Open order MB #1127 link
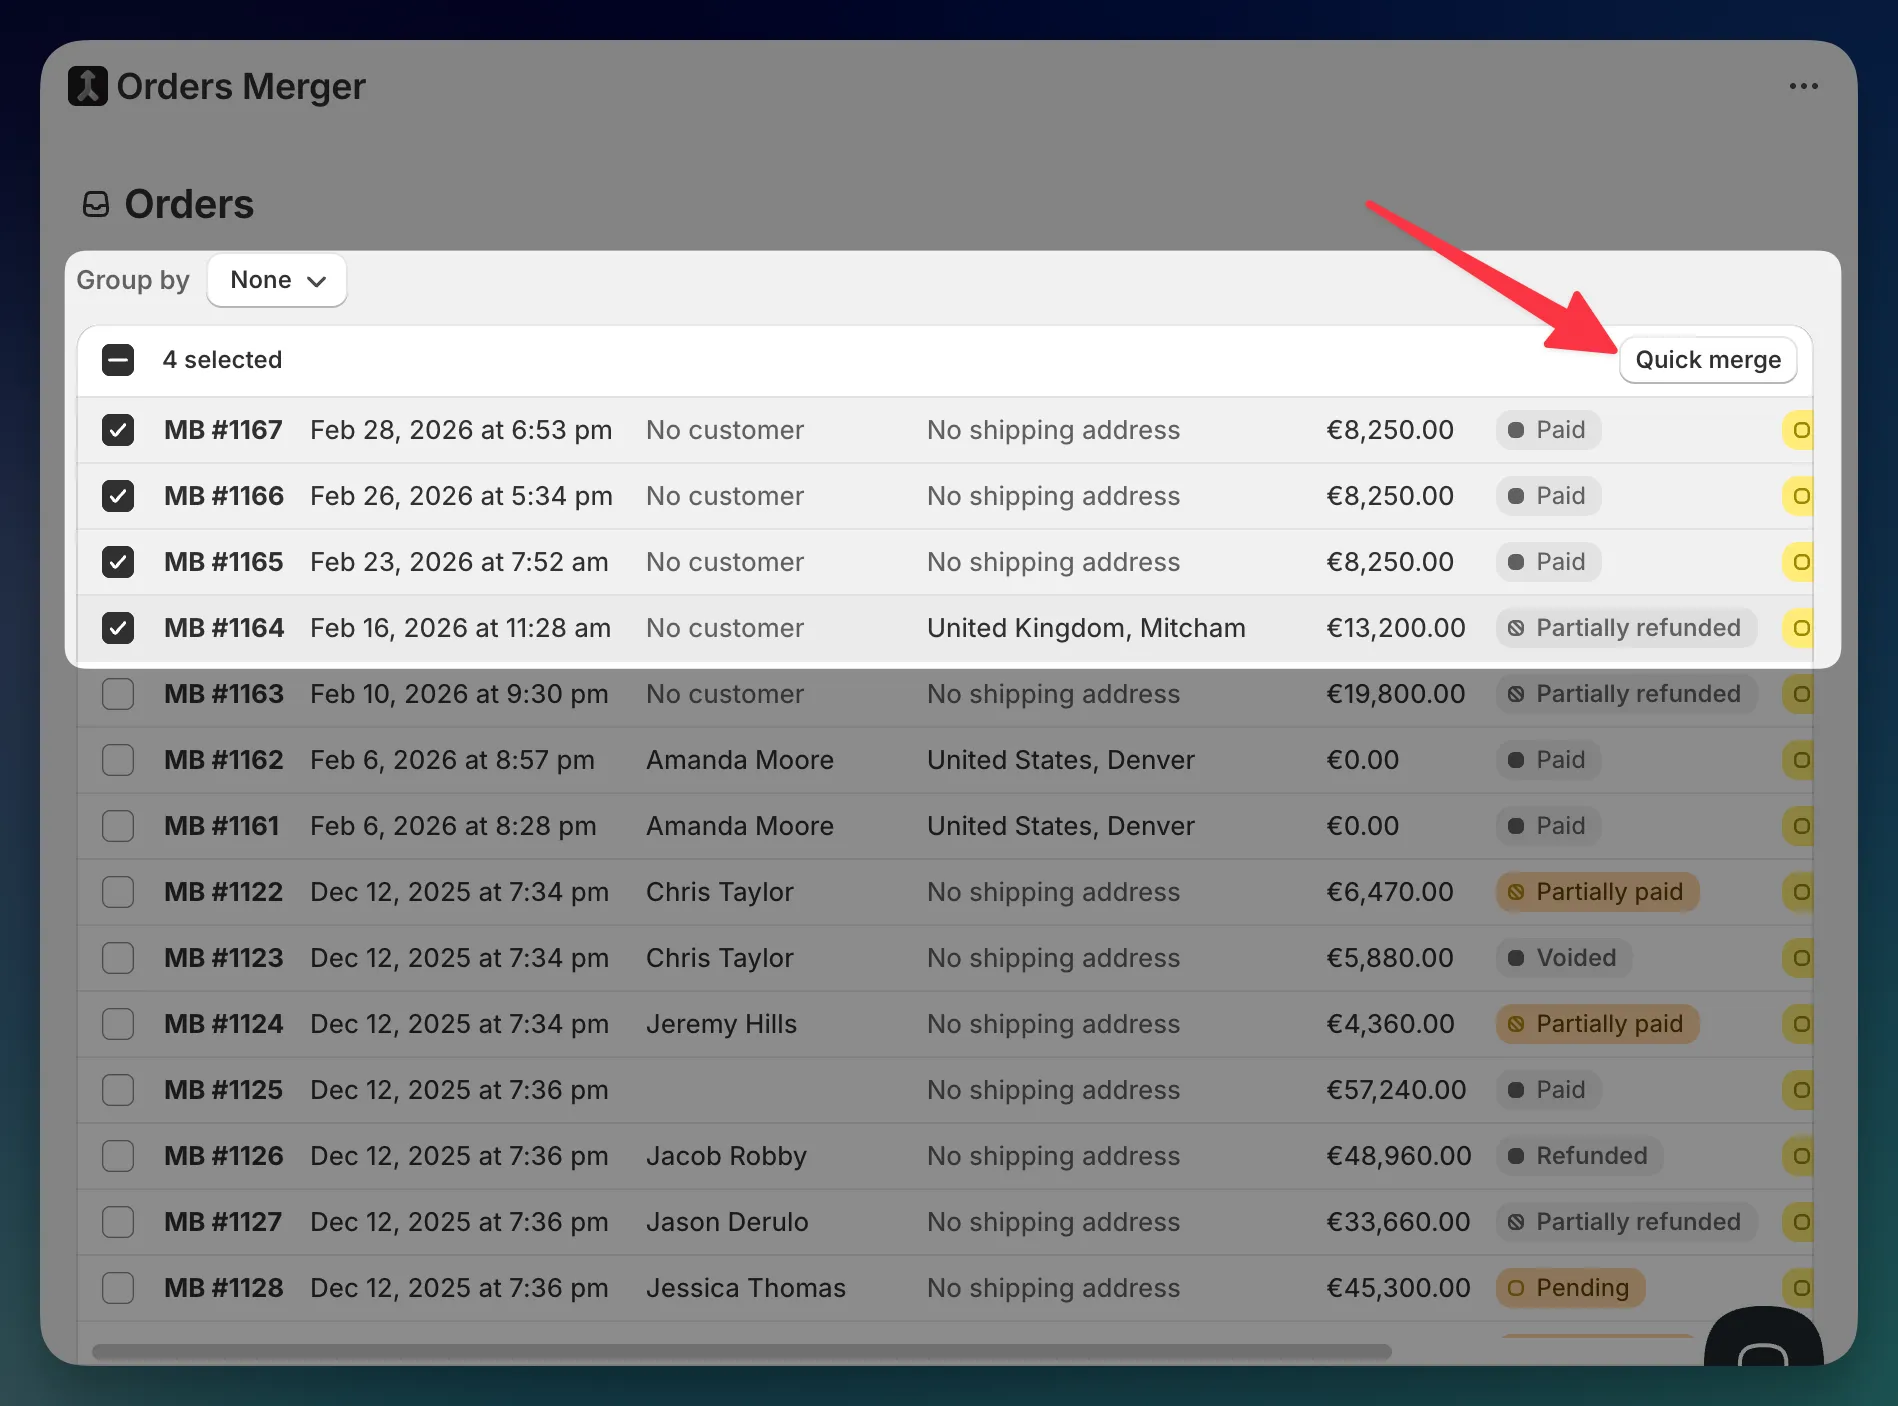1898x1406 pixels. tap(223, 1222)
